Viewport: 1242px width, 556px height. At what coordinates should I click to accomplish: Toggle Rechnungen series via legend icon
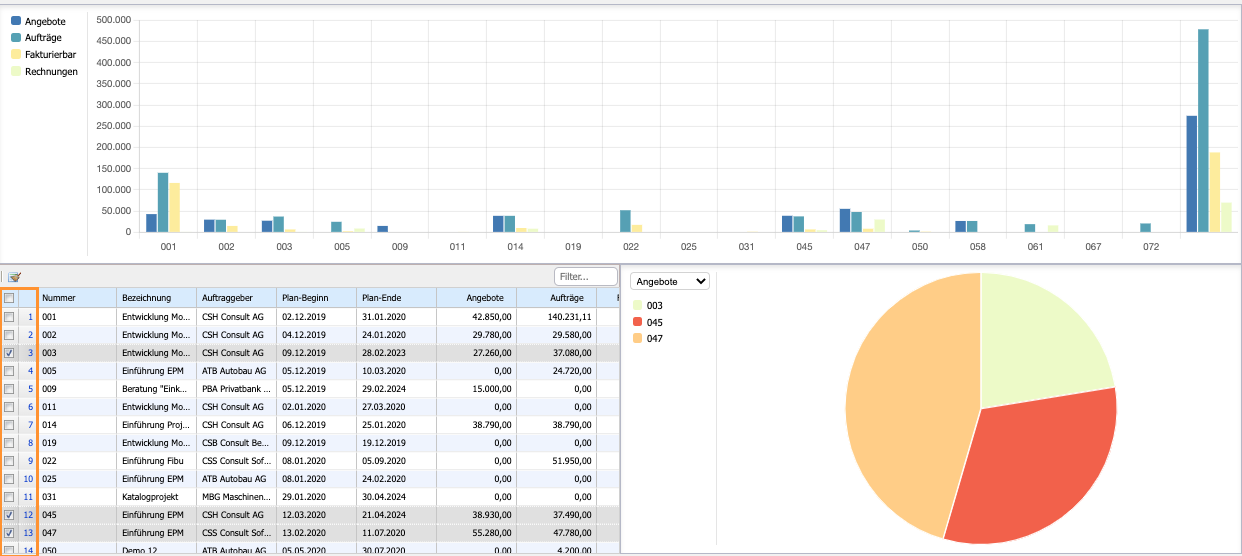16,71
